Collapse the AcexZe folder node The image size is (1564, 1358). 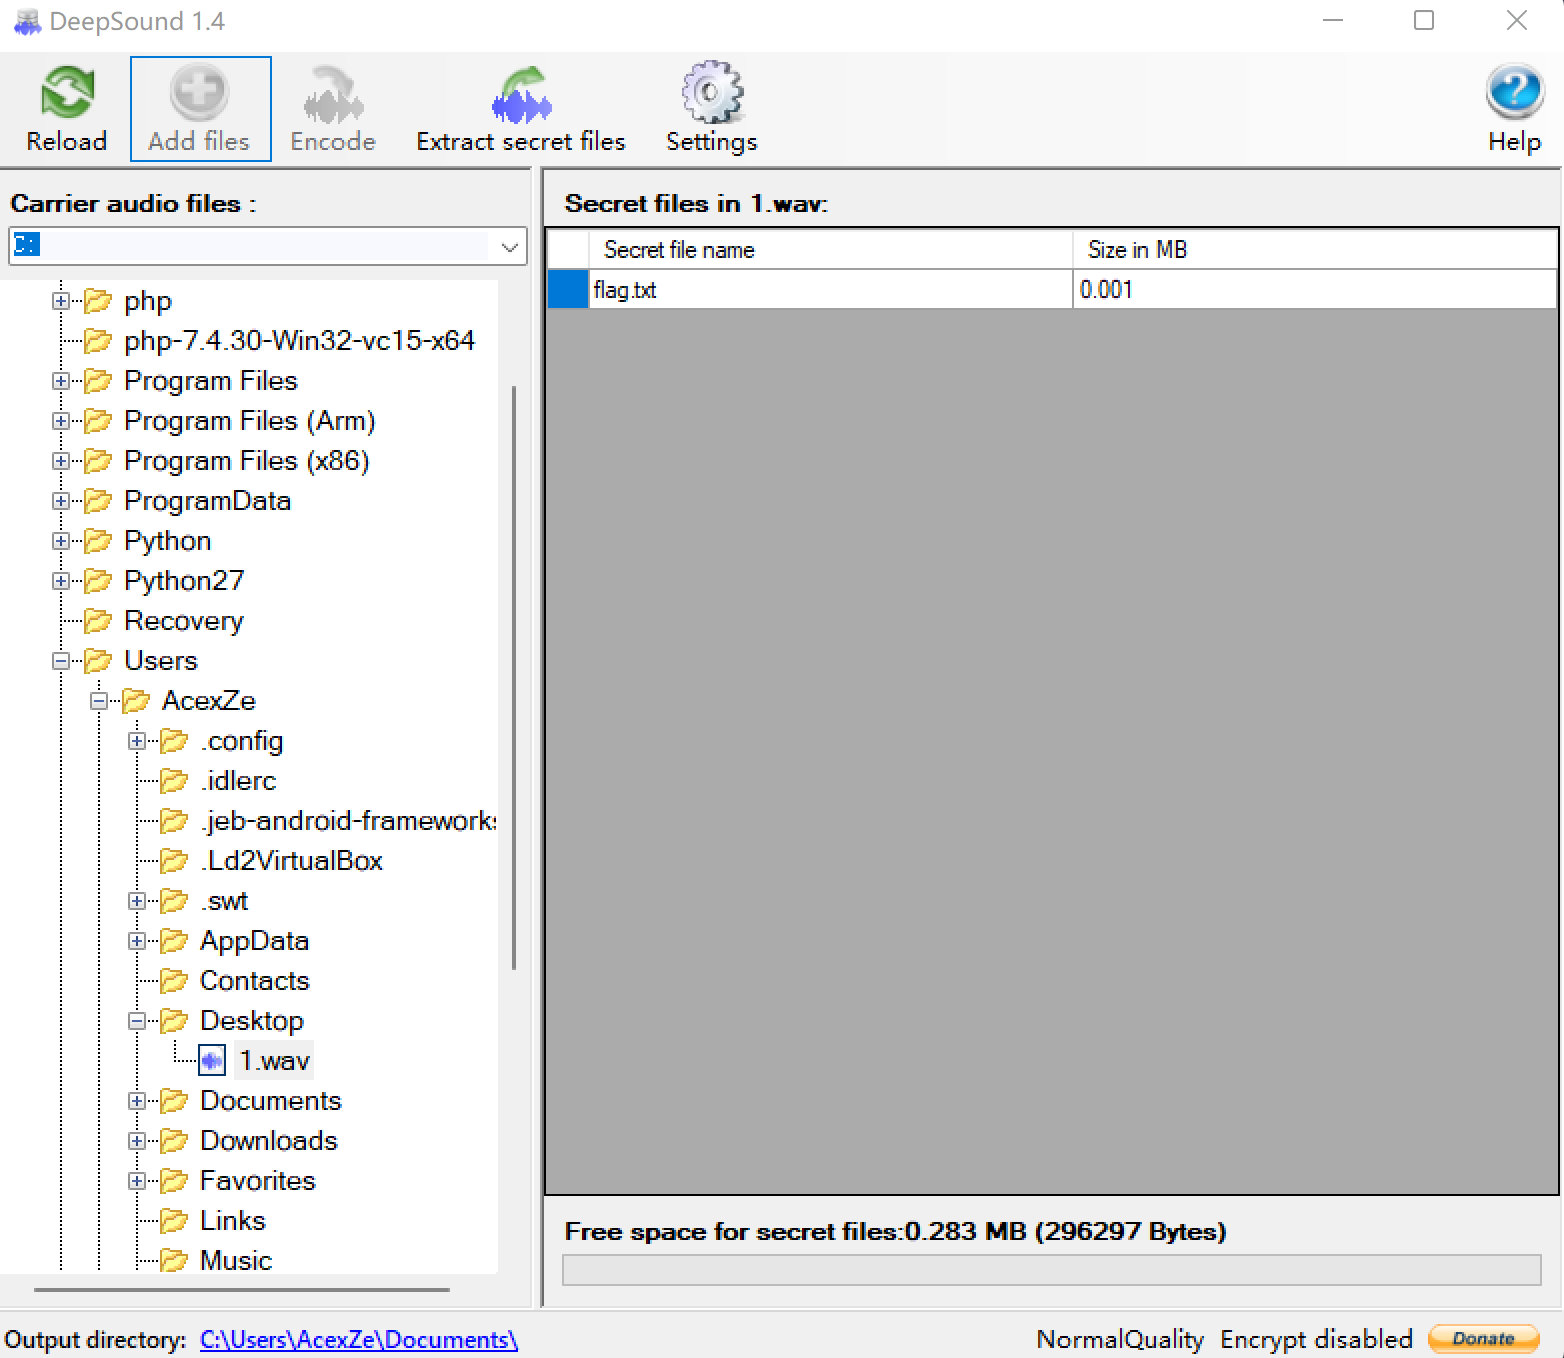[99, 700]
